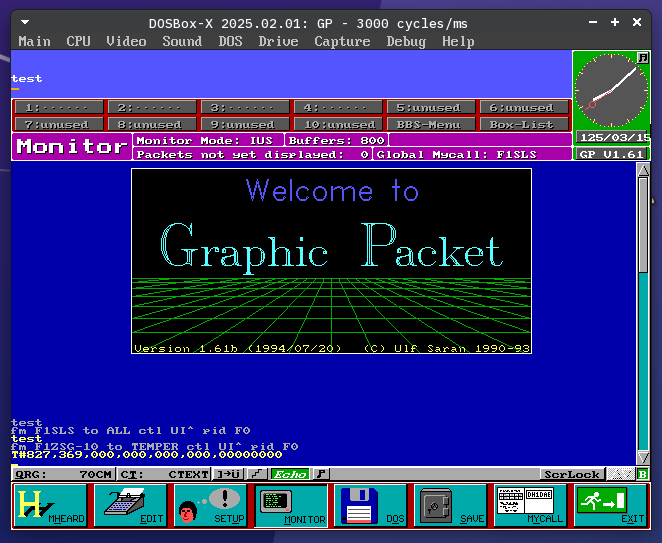Select channel 6:unused button
The width and height of the screenshot is (662, 543).
tap(524, 107)
